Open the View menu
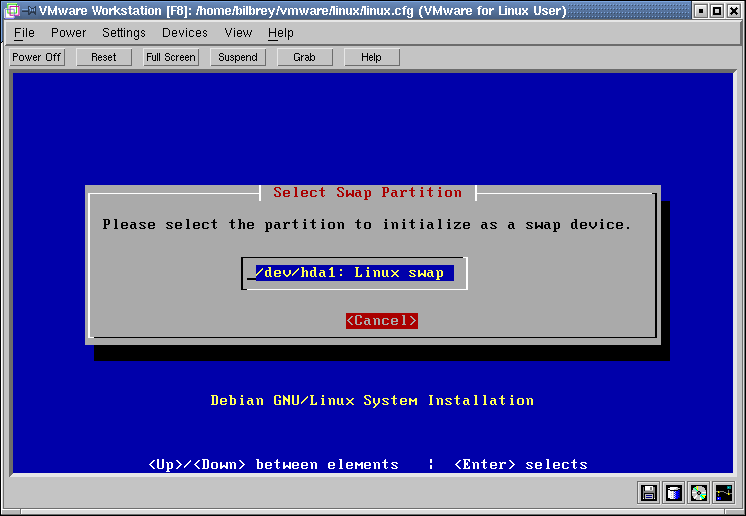Image resolution: width=746 pixels, height=516 pixels. click(238, 33)
